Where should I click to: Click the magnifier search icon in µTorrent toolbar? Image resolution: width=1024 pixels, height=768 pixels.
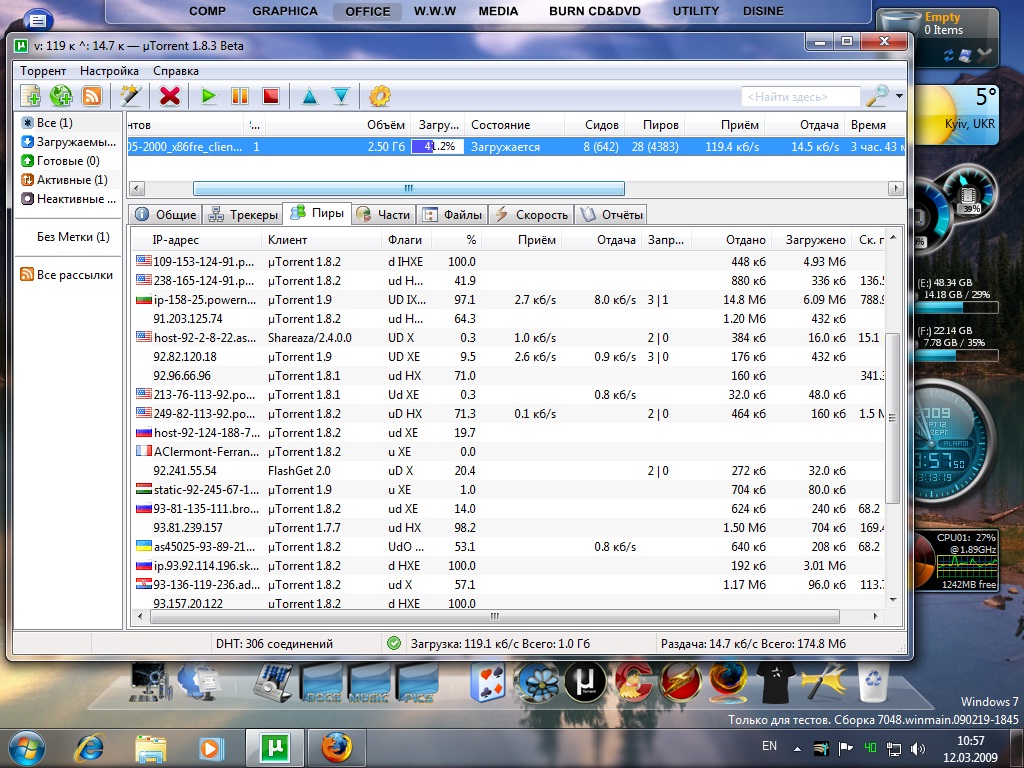[x=877, y=96]
